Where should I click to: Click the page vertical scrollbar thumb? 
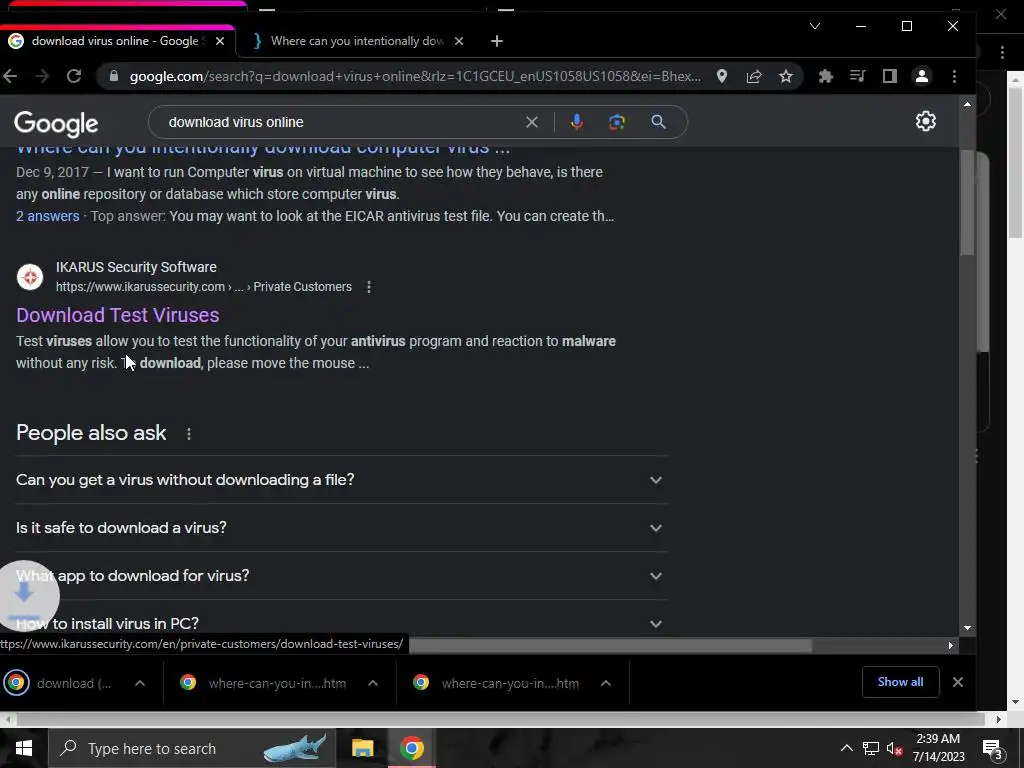967,202
